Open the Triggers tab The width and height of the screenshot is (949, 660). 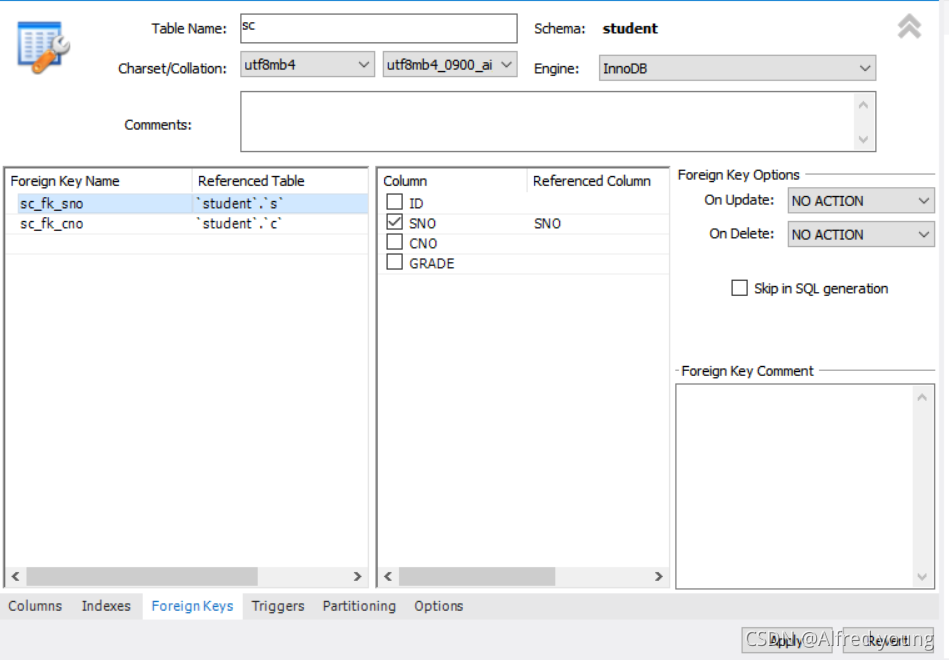point(278,606)
